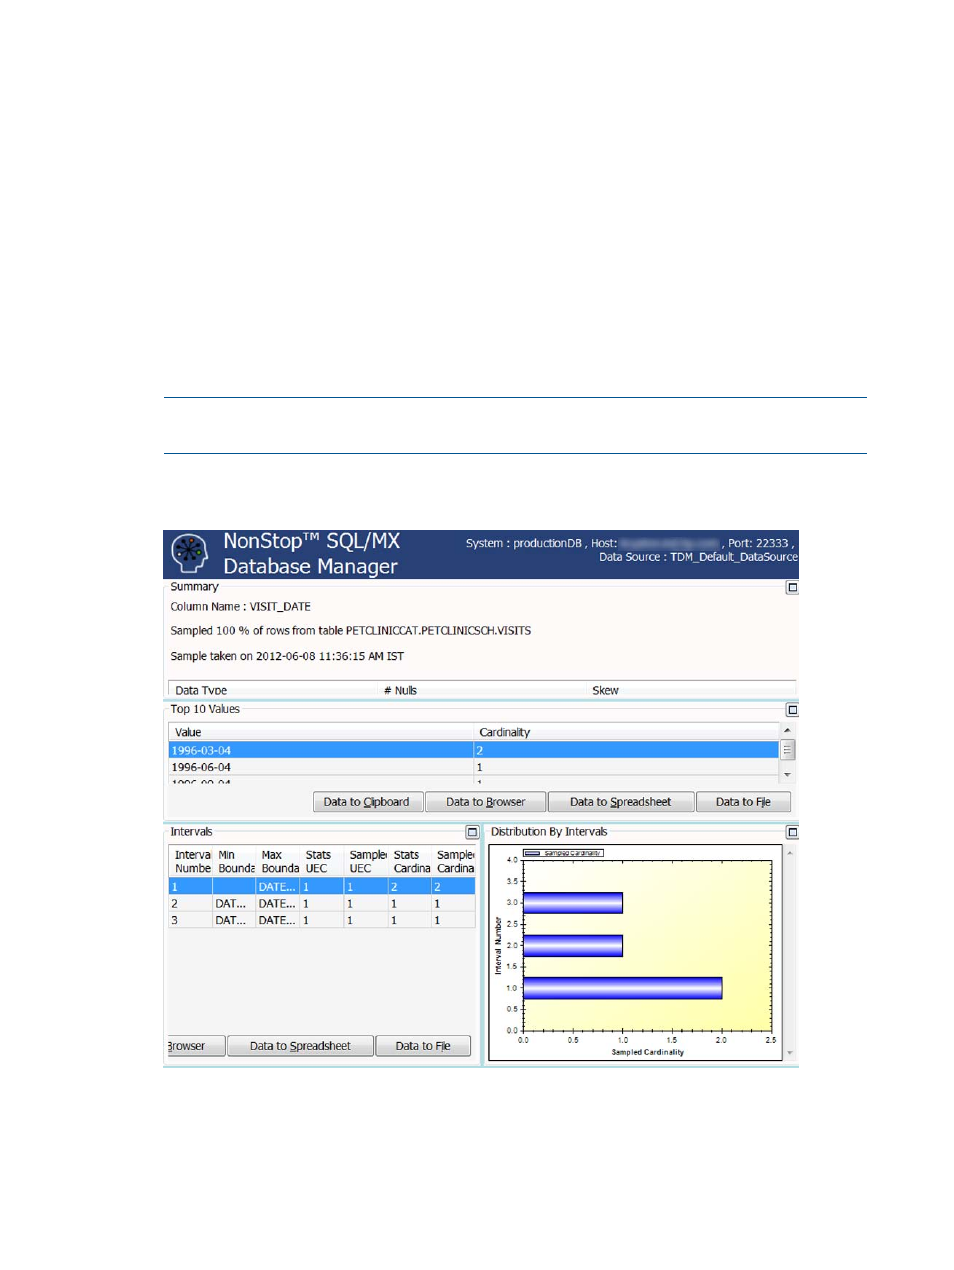
Task: Click the partially visible Browser button in Intervals
Action: 196,1046
